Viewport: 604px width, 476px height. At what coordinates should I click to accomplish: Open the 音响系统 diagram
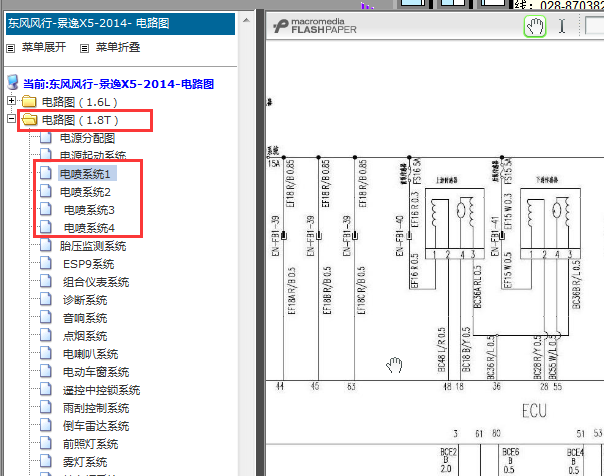click(x=85, y=318)
